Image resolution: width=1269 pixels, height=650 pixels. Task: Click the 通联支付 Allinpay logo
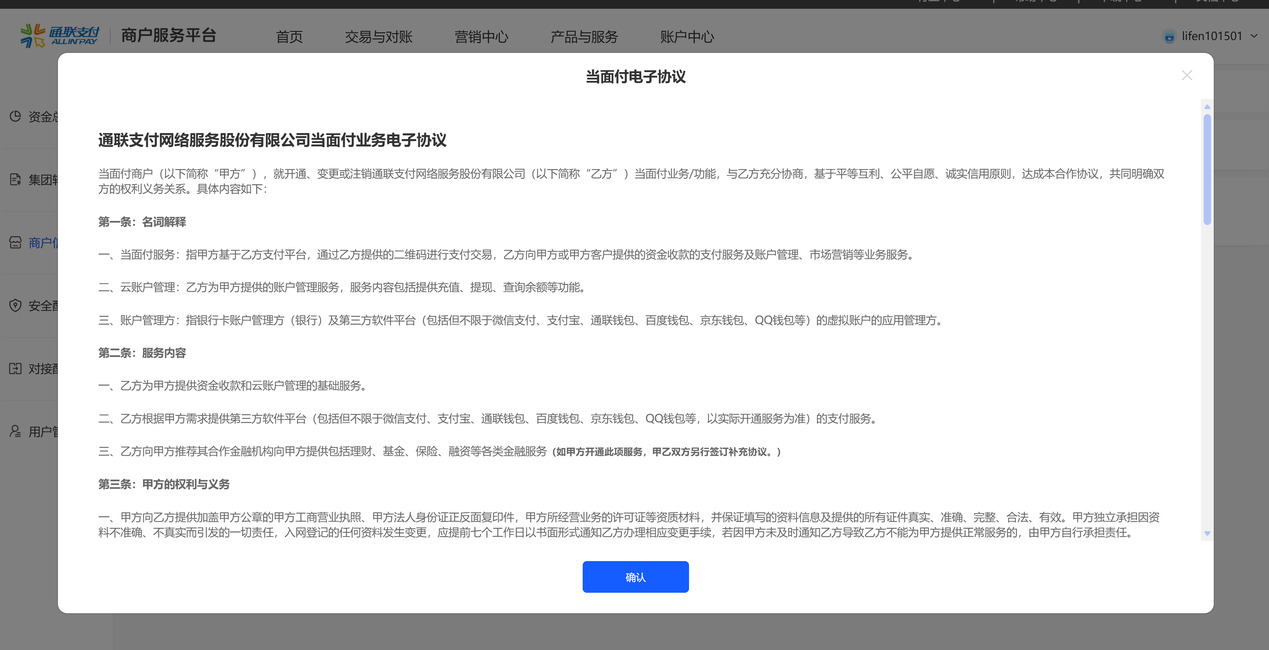point(60,36)
